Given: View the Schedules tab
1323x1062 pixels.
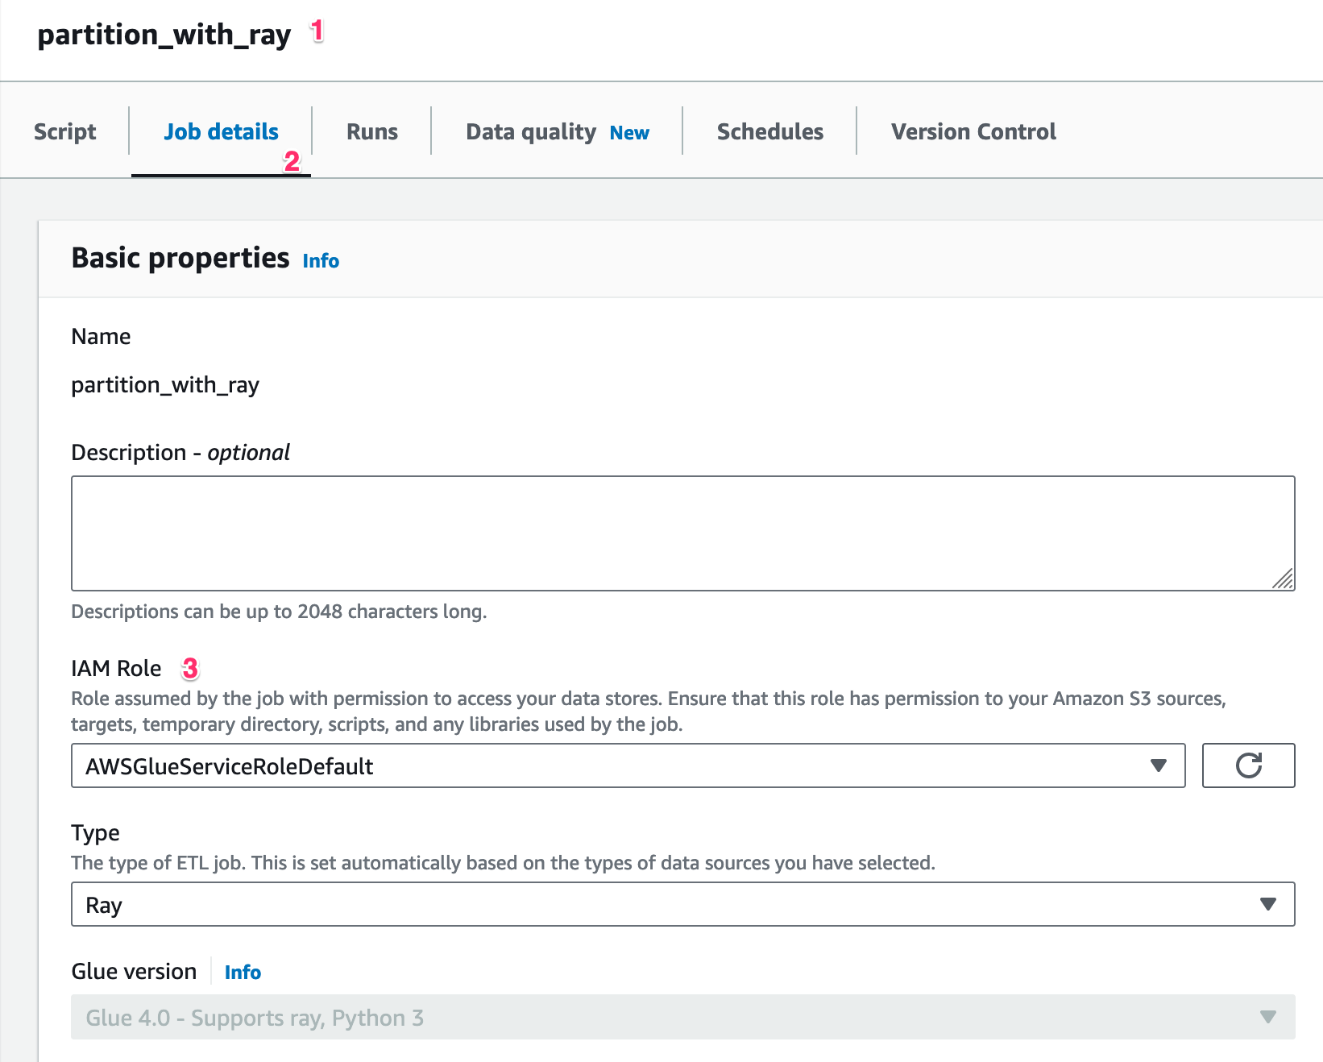Looking at the screenshot, I should tap(769, 131).
